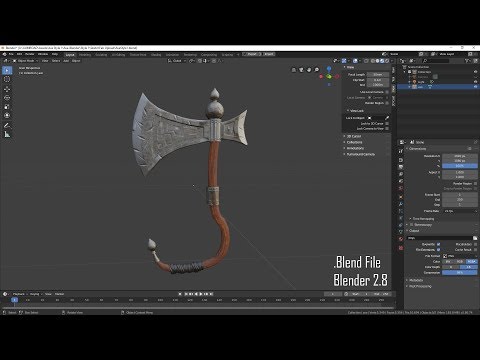Viewport: 480px width, 360px height.
Task: Toggle Render Region checkbox in Dimensions panel
Action: 475,184
